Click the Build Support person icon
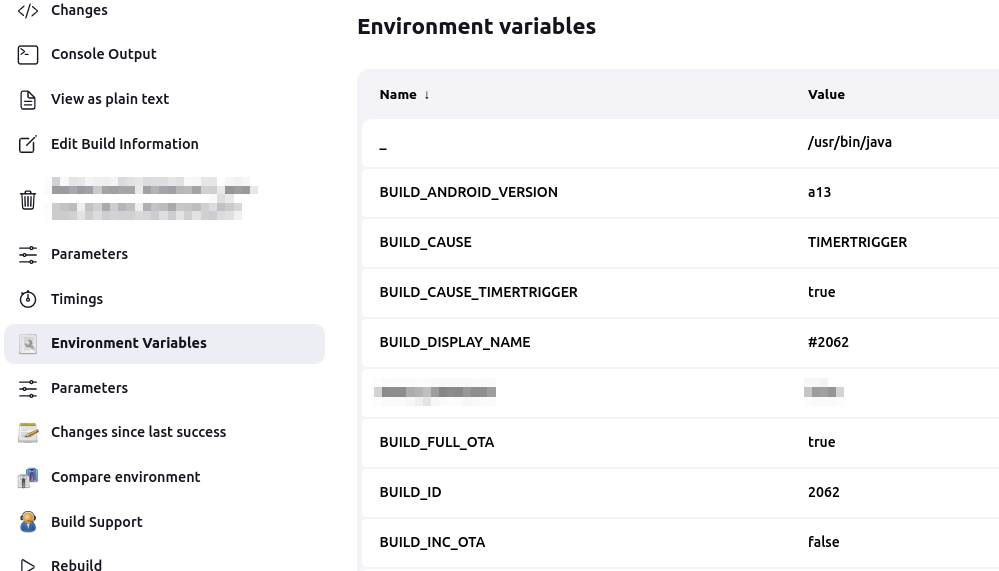Screen dimensions: 999x571 (x=28, y=522)
